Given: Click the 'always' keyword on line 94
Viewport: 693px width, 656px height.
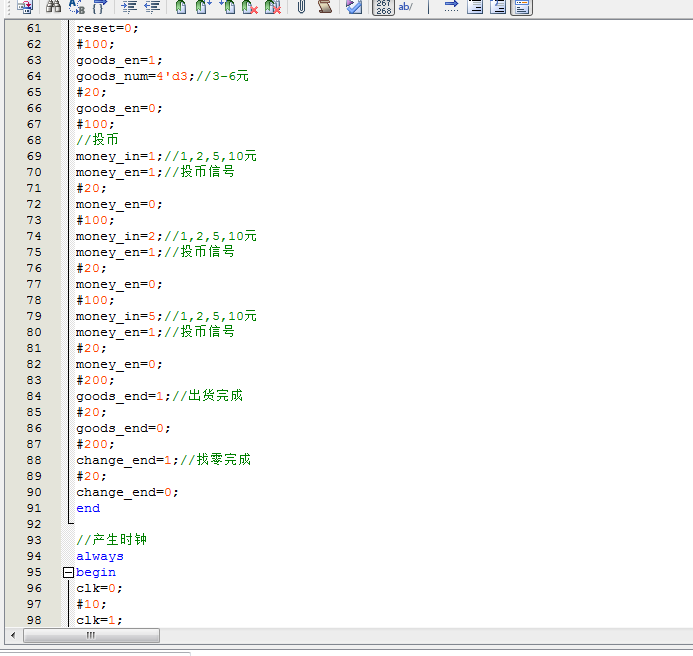Looking at the screenshot, I should point(100,556).
